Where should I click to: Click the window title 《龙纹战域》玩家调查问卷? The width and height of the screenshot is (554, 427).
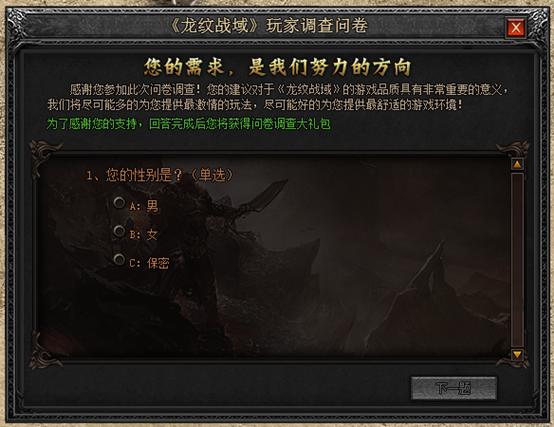tap(269, 26)
